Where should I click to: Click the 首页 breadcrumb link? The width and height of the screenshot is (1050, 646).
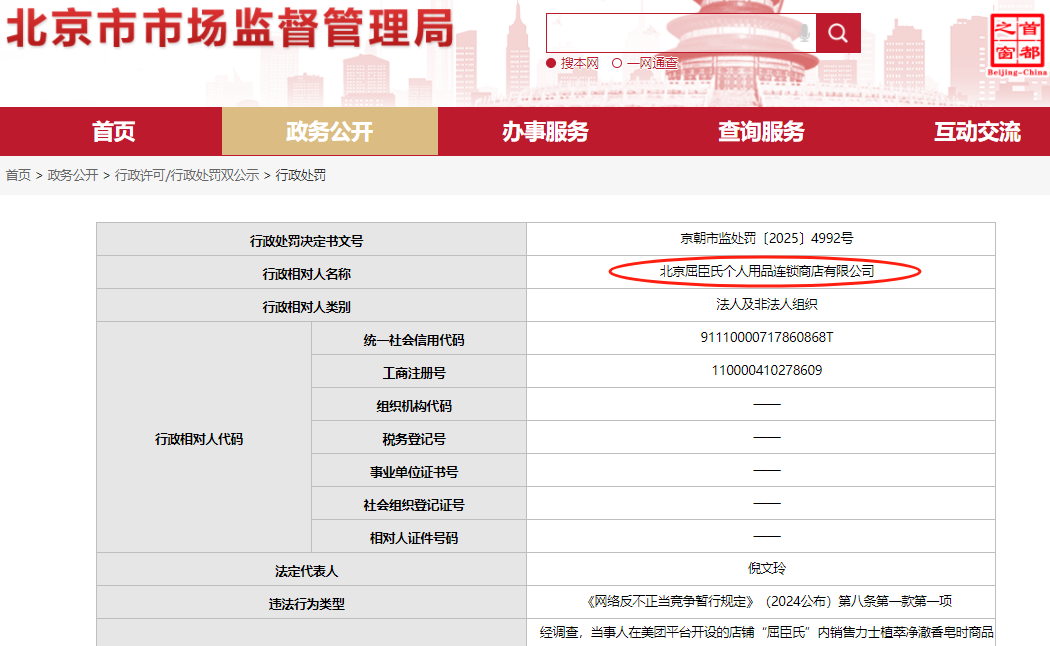coord(18,175)
